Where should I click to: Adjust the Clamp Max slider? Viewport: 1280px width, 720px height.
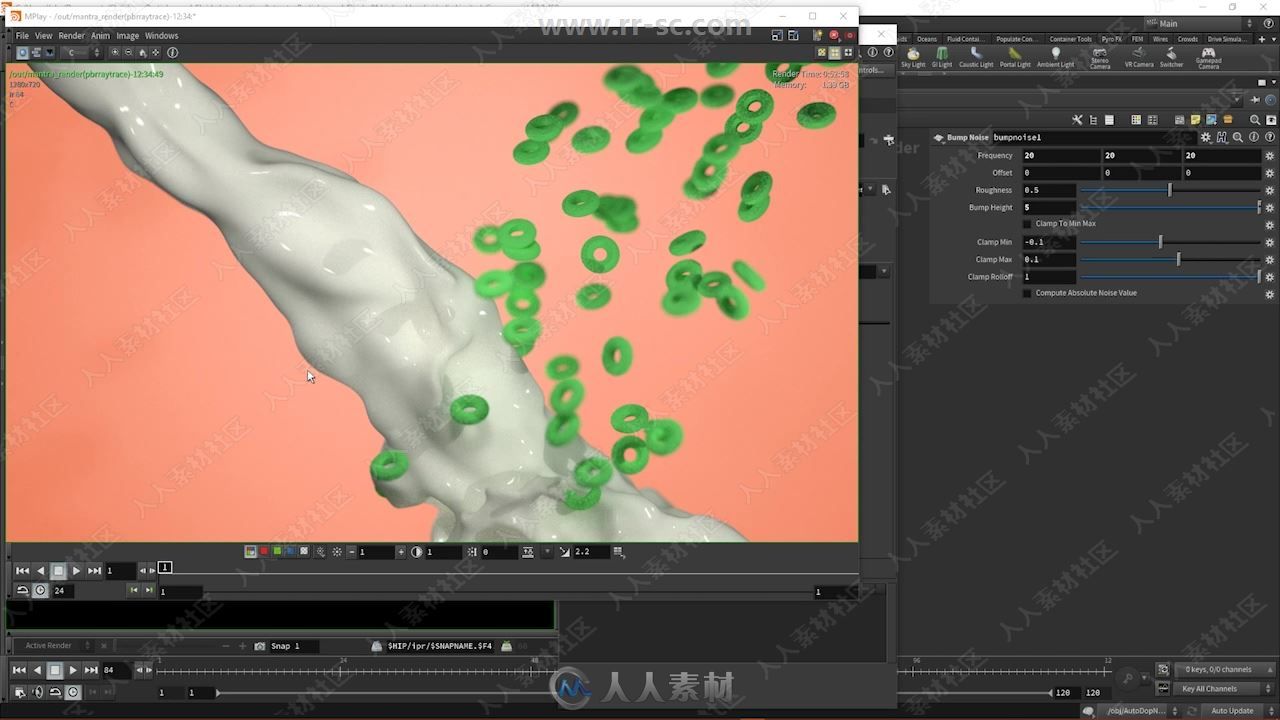click(x=1178, y=259)
